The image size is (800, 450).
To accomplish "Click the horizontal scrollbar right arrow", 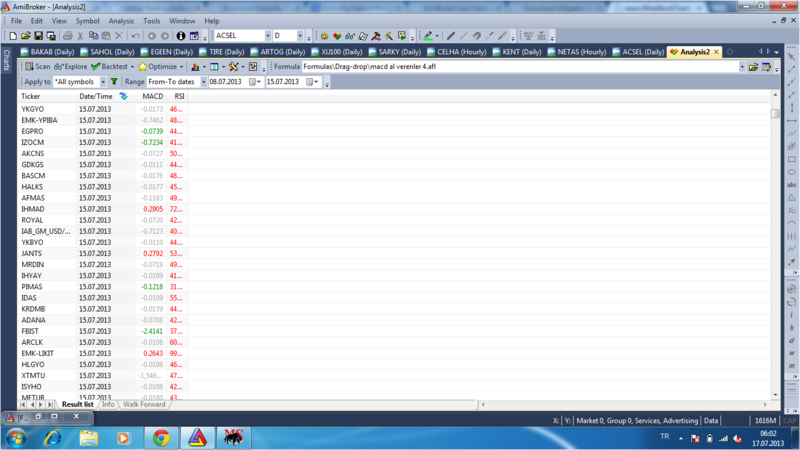I will click(765, 405).
